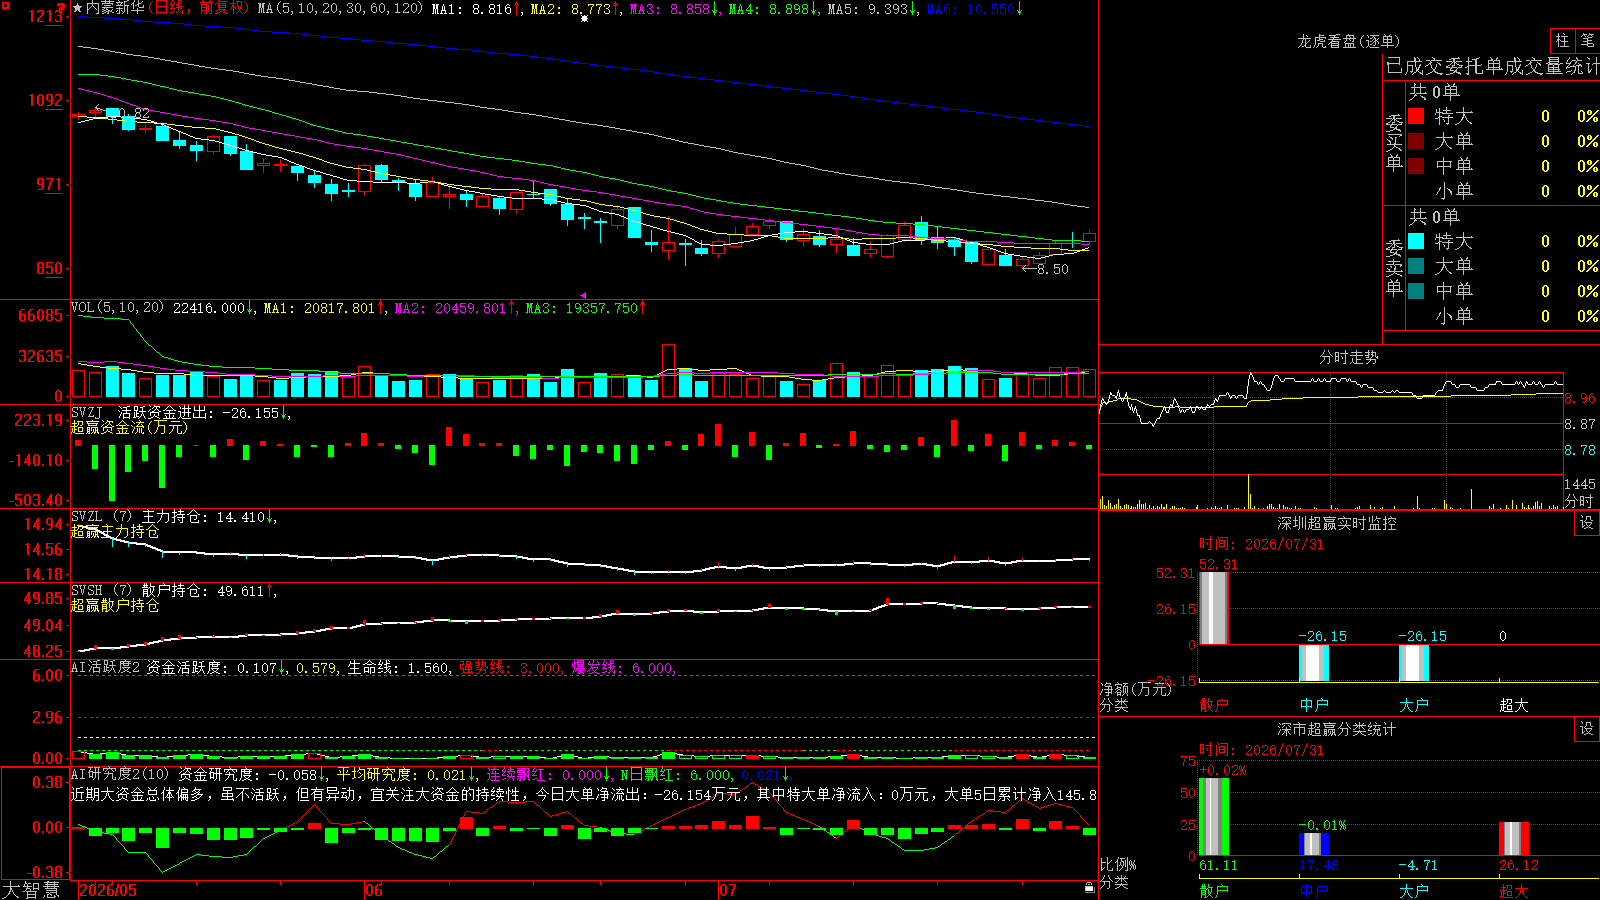This screenshot has height=900, width=1600.
Task: Click the (日线, 前复权) period label
Action: [x=198, y=8]
